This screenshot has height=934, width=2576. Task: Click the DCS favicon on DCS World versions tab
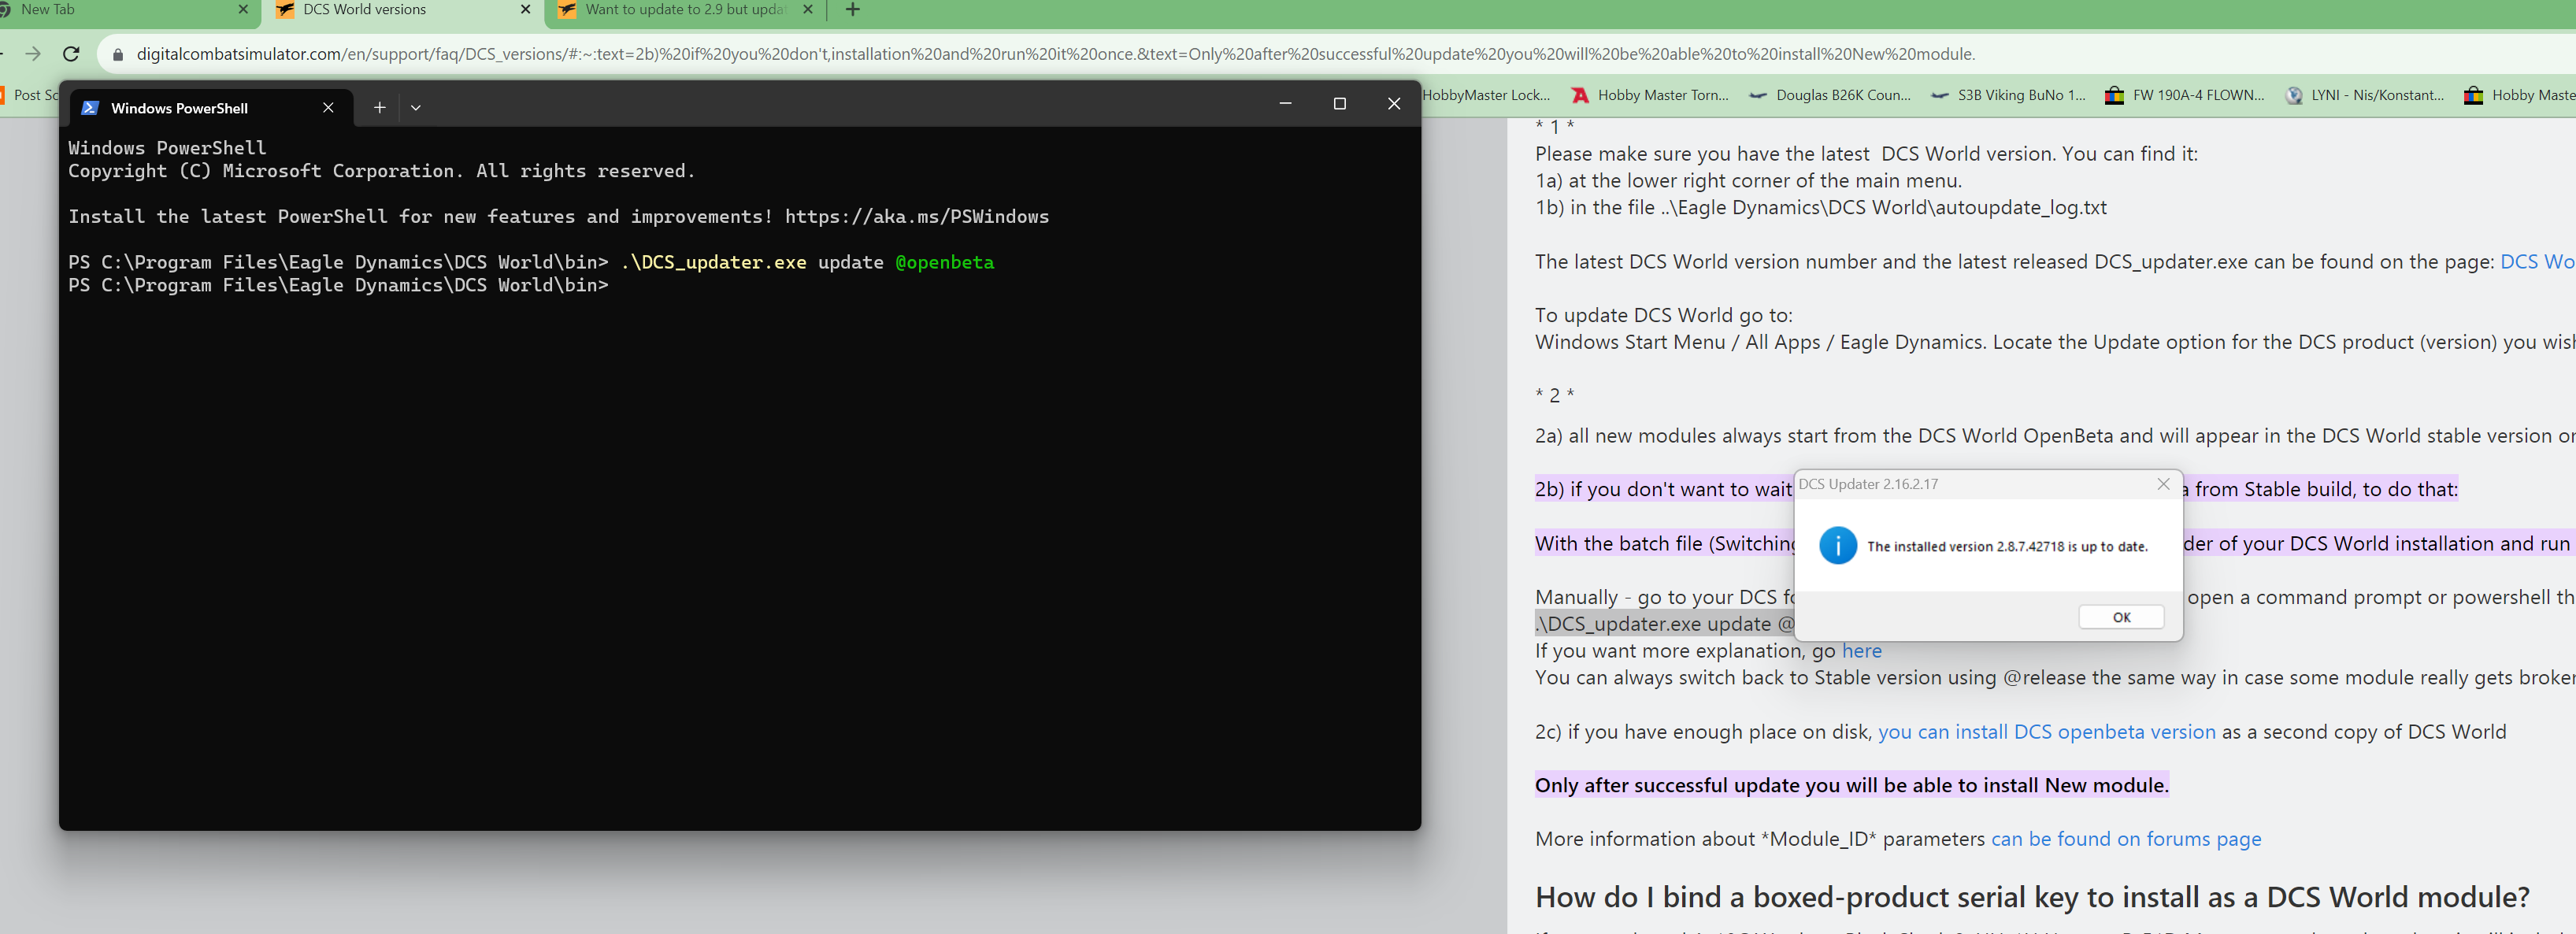point(285,10)
